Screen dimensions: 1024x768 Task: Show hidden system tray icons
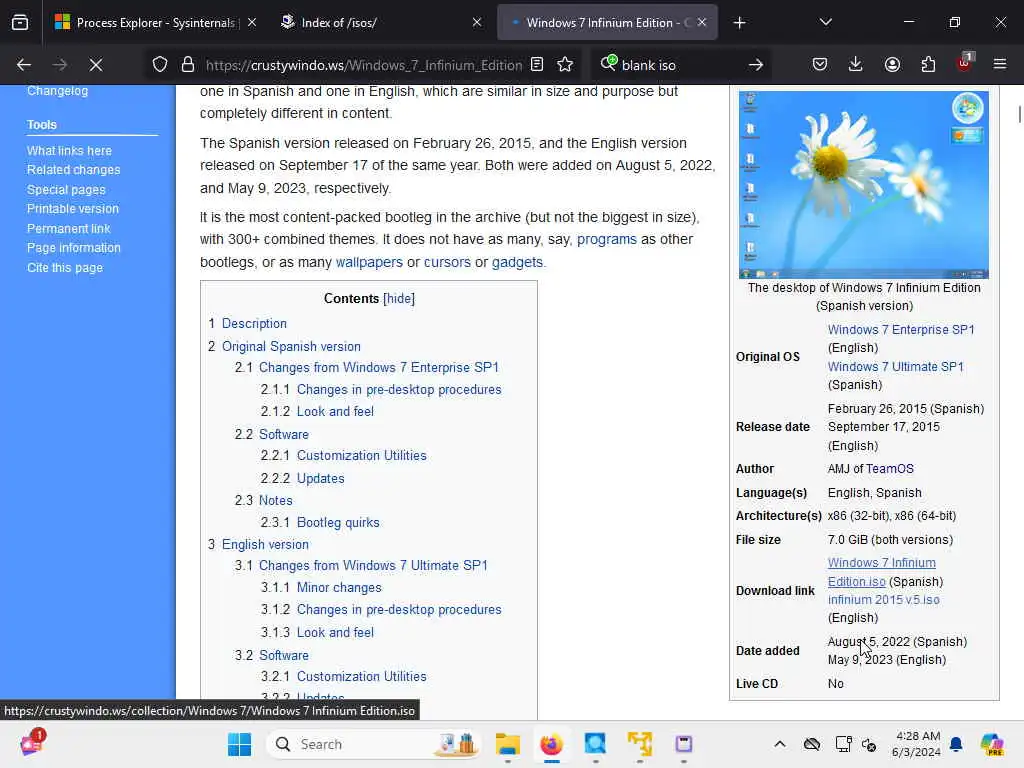click(780, 744)
